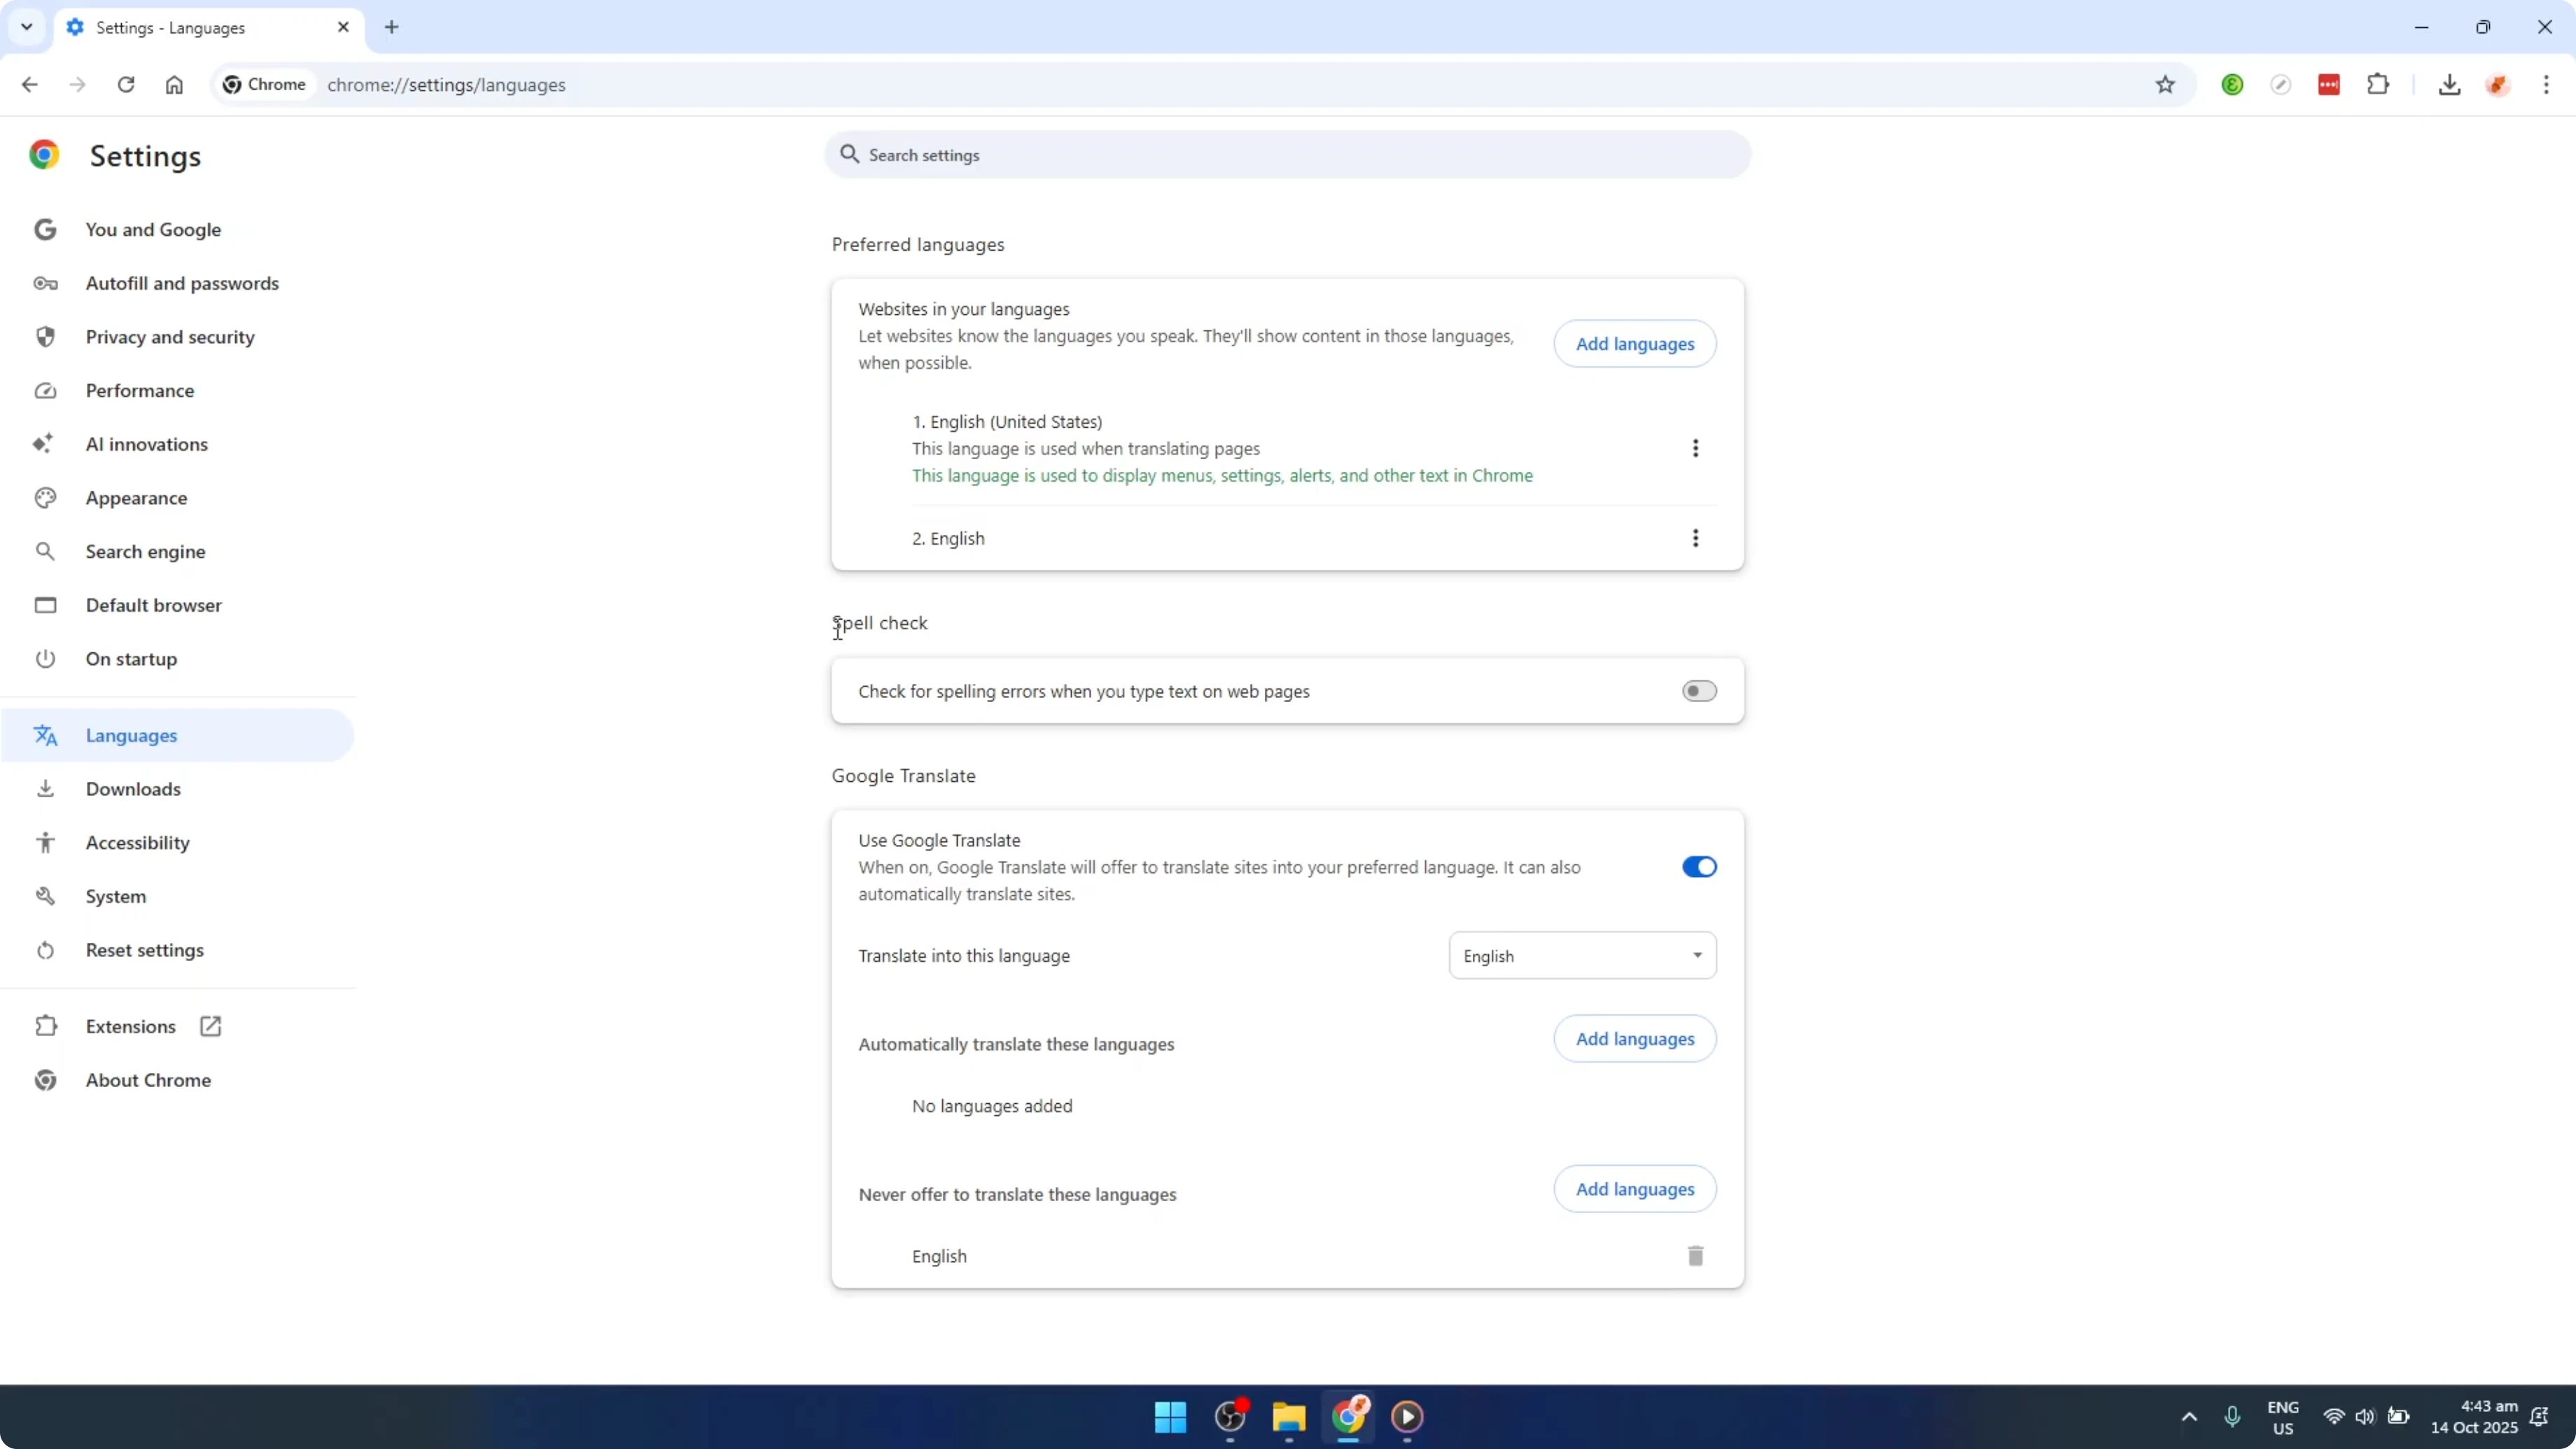Reload the current page
The width and height of the screenshot is (2576, 1449).
[126, 85]
